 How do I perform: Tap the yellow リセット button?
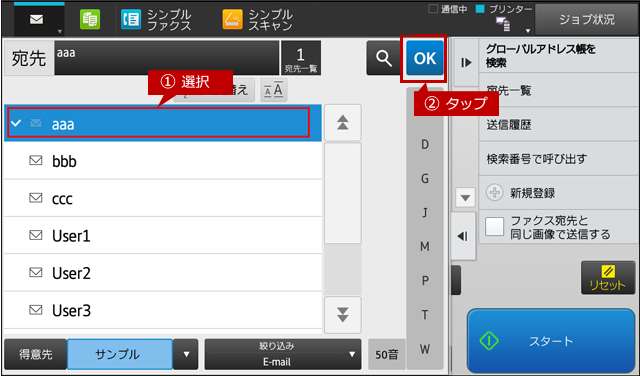click(x=608, y=278)
